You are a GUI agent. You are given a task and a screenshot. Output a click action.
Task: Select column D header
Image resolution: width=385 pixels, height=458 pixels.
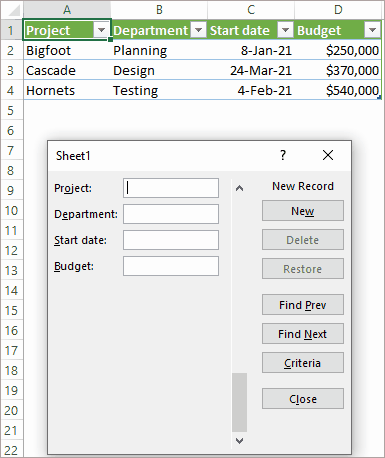coord(338,10)
